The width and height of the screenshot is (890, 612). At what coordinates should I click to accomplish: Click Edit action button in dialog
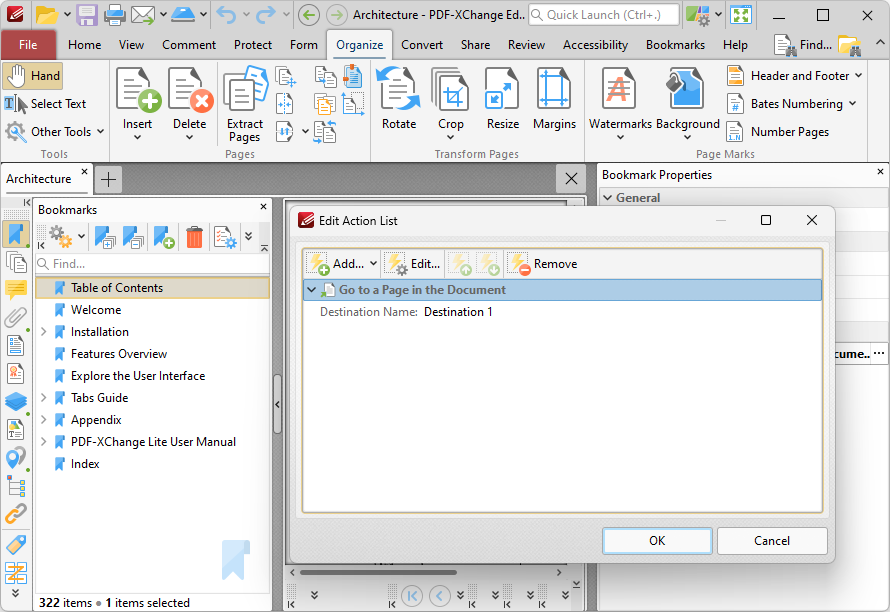tap(413, 263)
